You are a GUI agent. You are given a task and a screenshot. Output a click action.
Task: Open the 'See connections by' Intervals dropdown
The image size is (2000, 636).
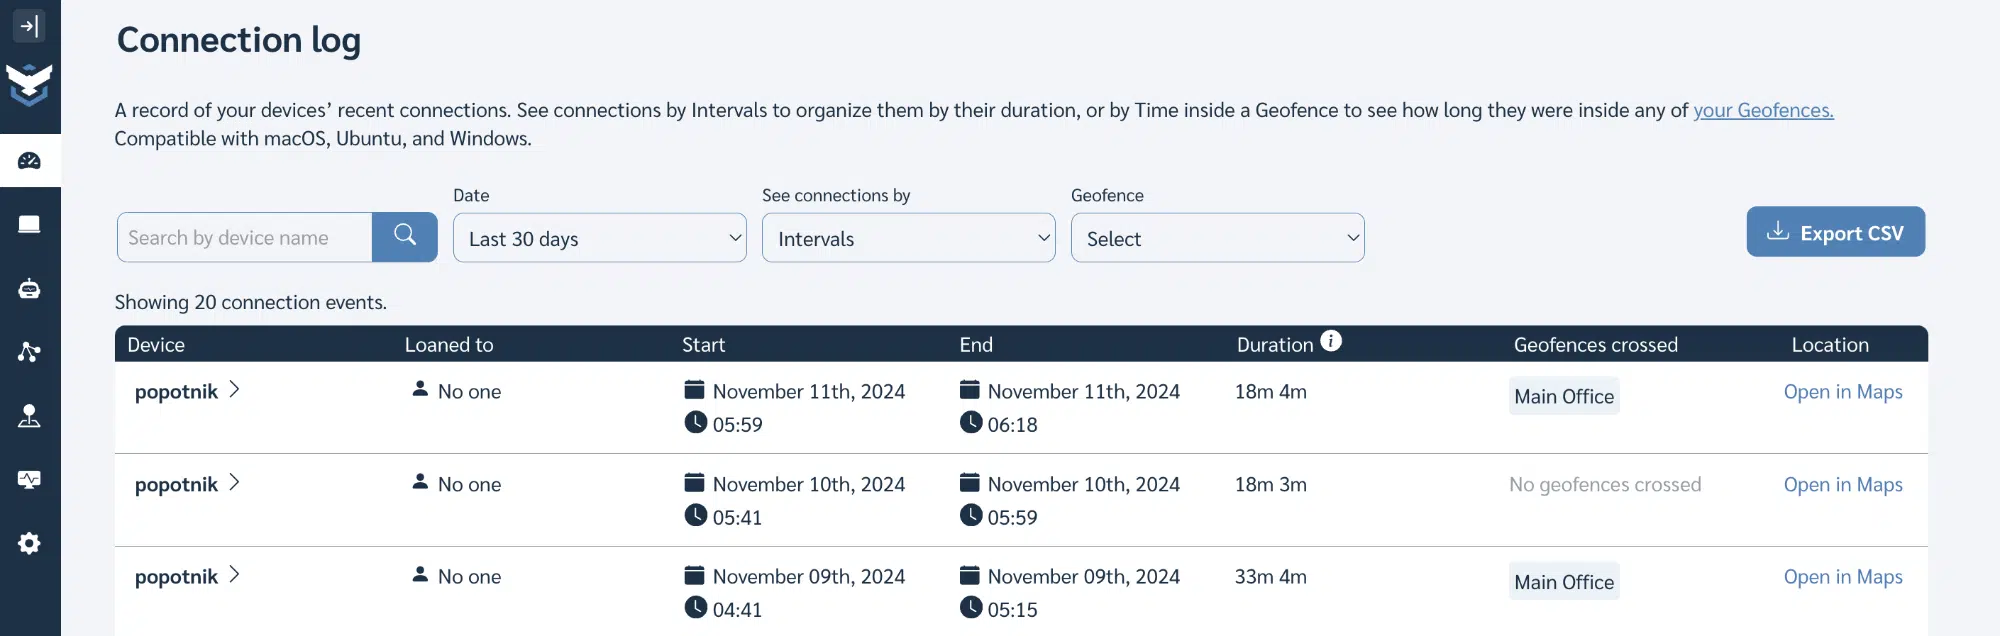[907, 238]
